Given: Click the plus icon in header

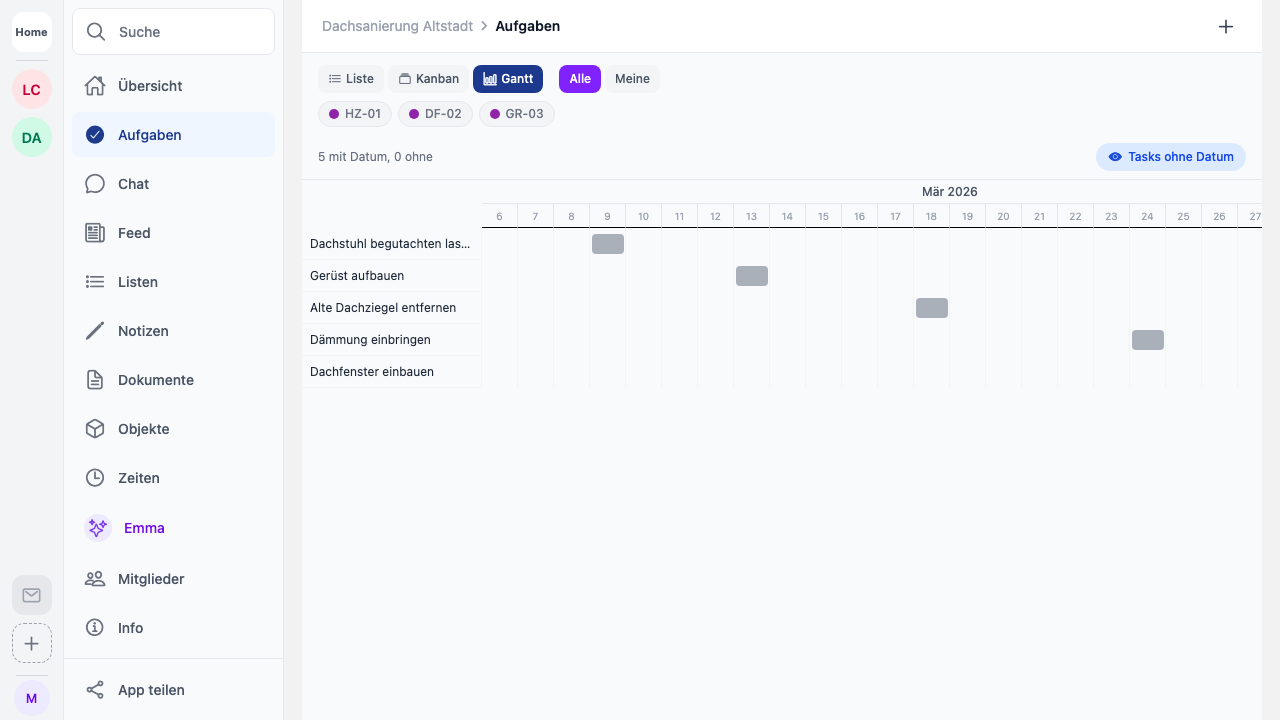Looking at the screenshot, I should click(x=1226, y=27).
